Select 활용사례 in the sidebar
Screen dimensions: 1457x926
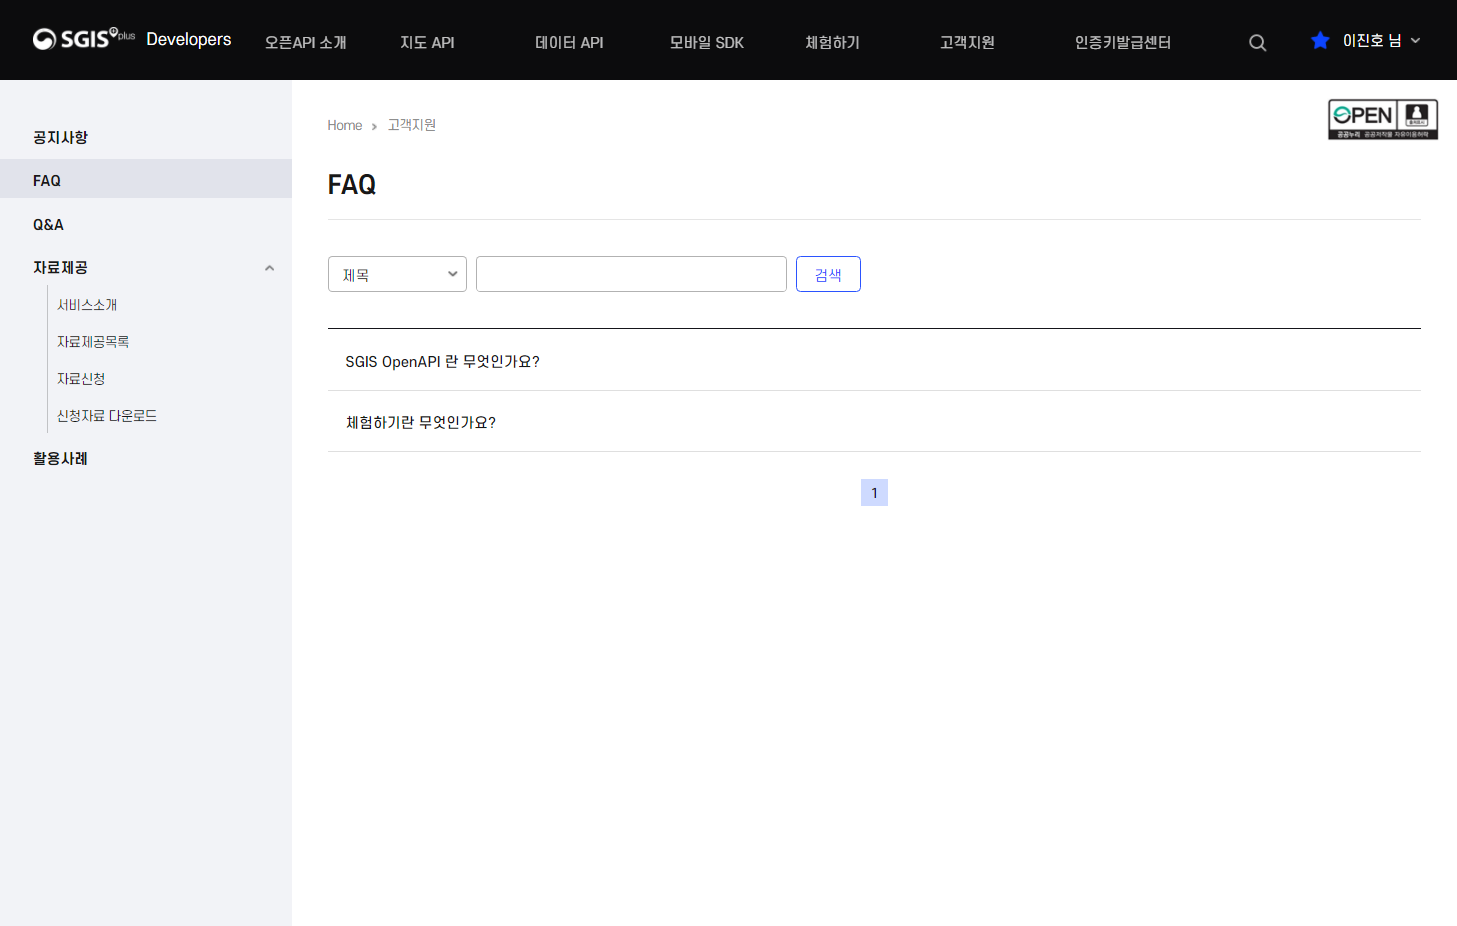[x=59, y=457]
